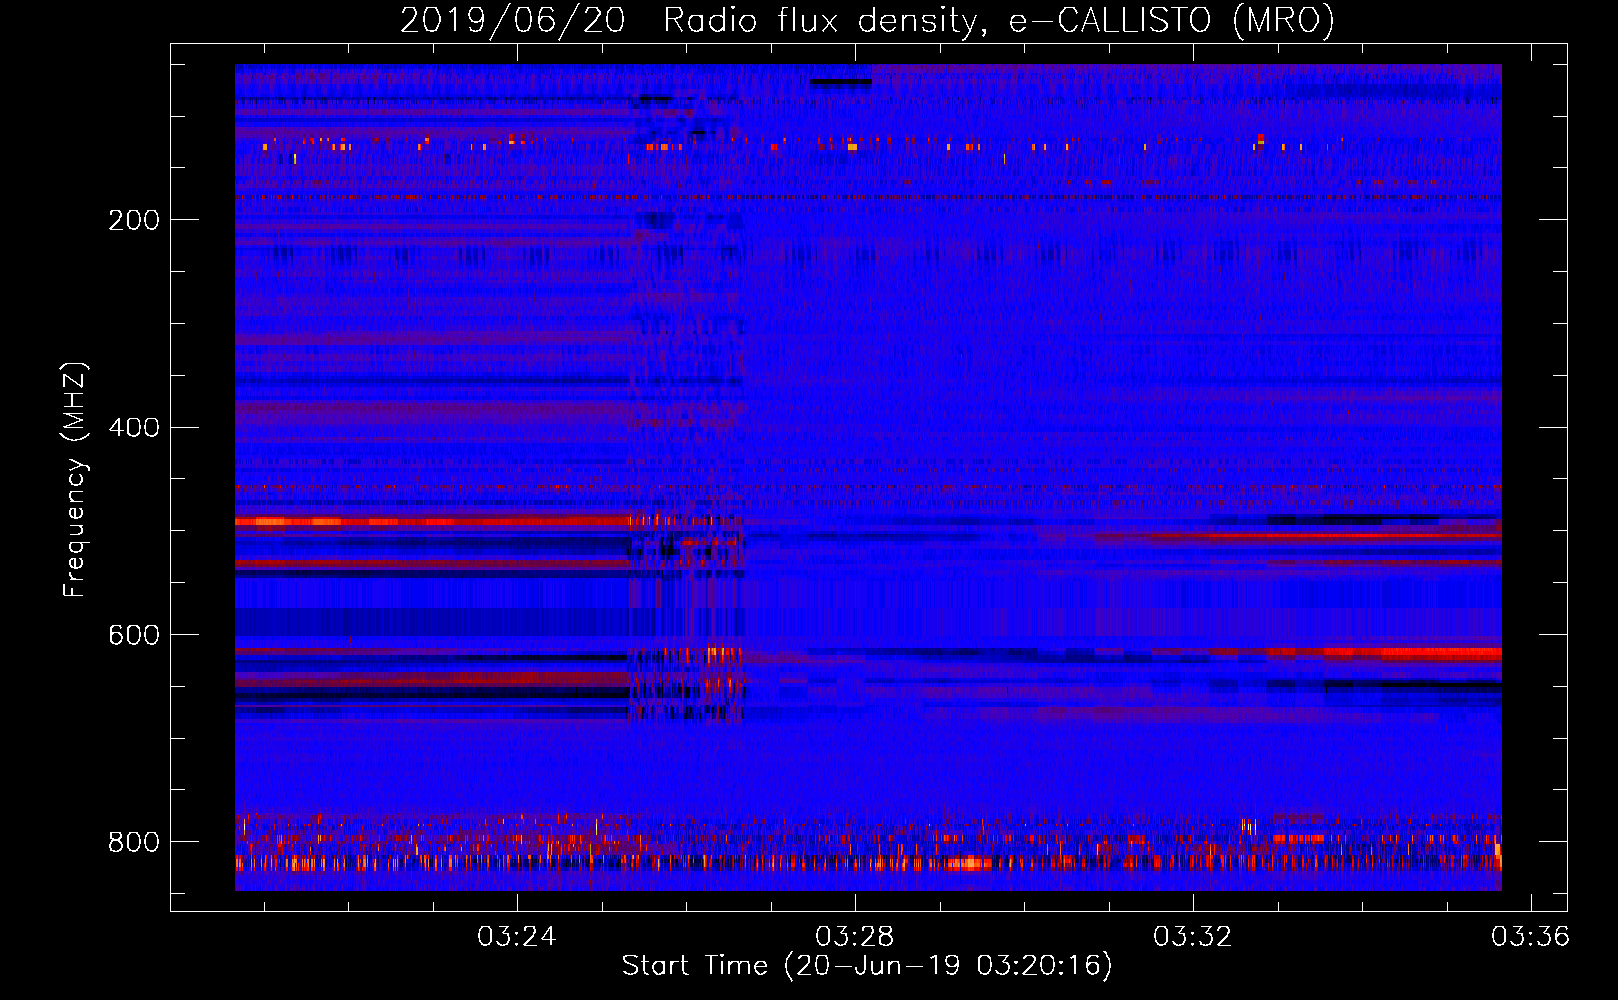Select the 03:28 time tick label

coord(854,936)
